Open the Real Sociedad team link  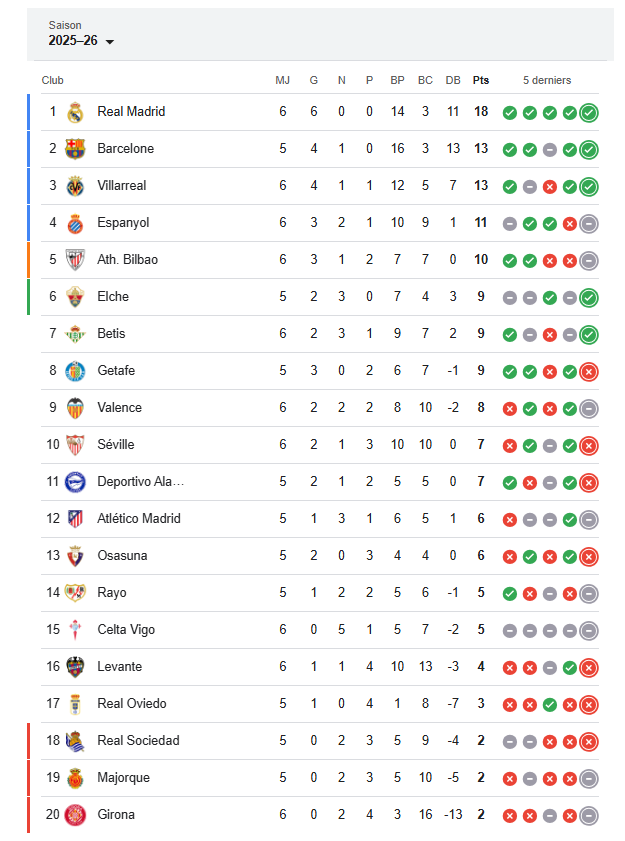tap(138, 741)
